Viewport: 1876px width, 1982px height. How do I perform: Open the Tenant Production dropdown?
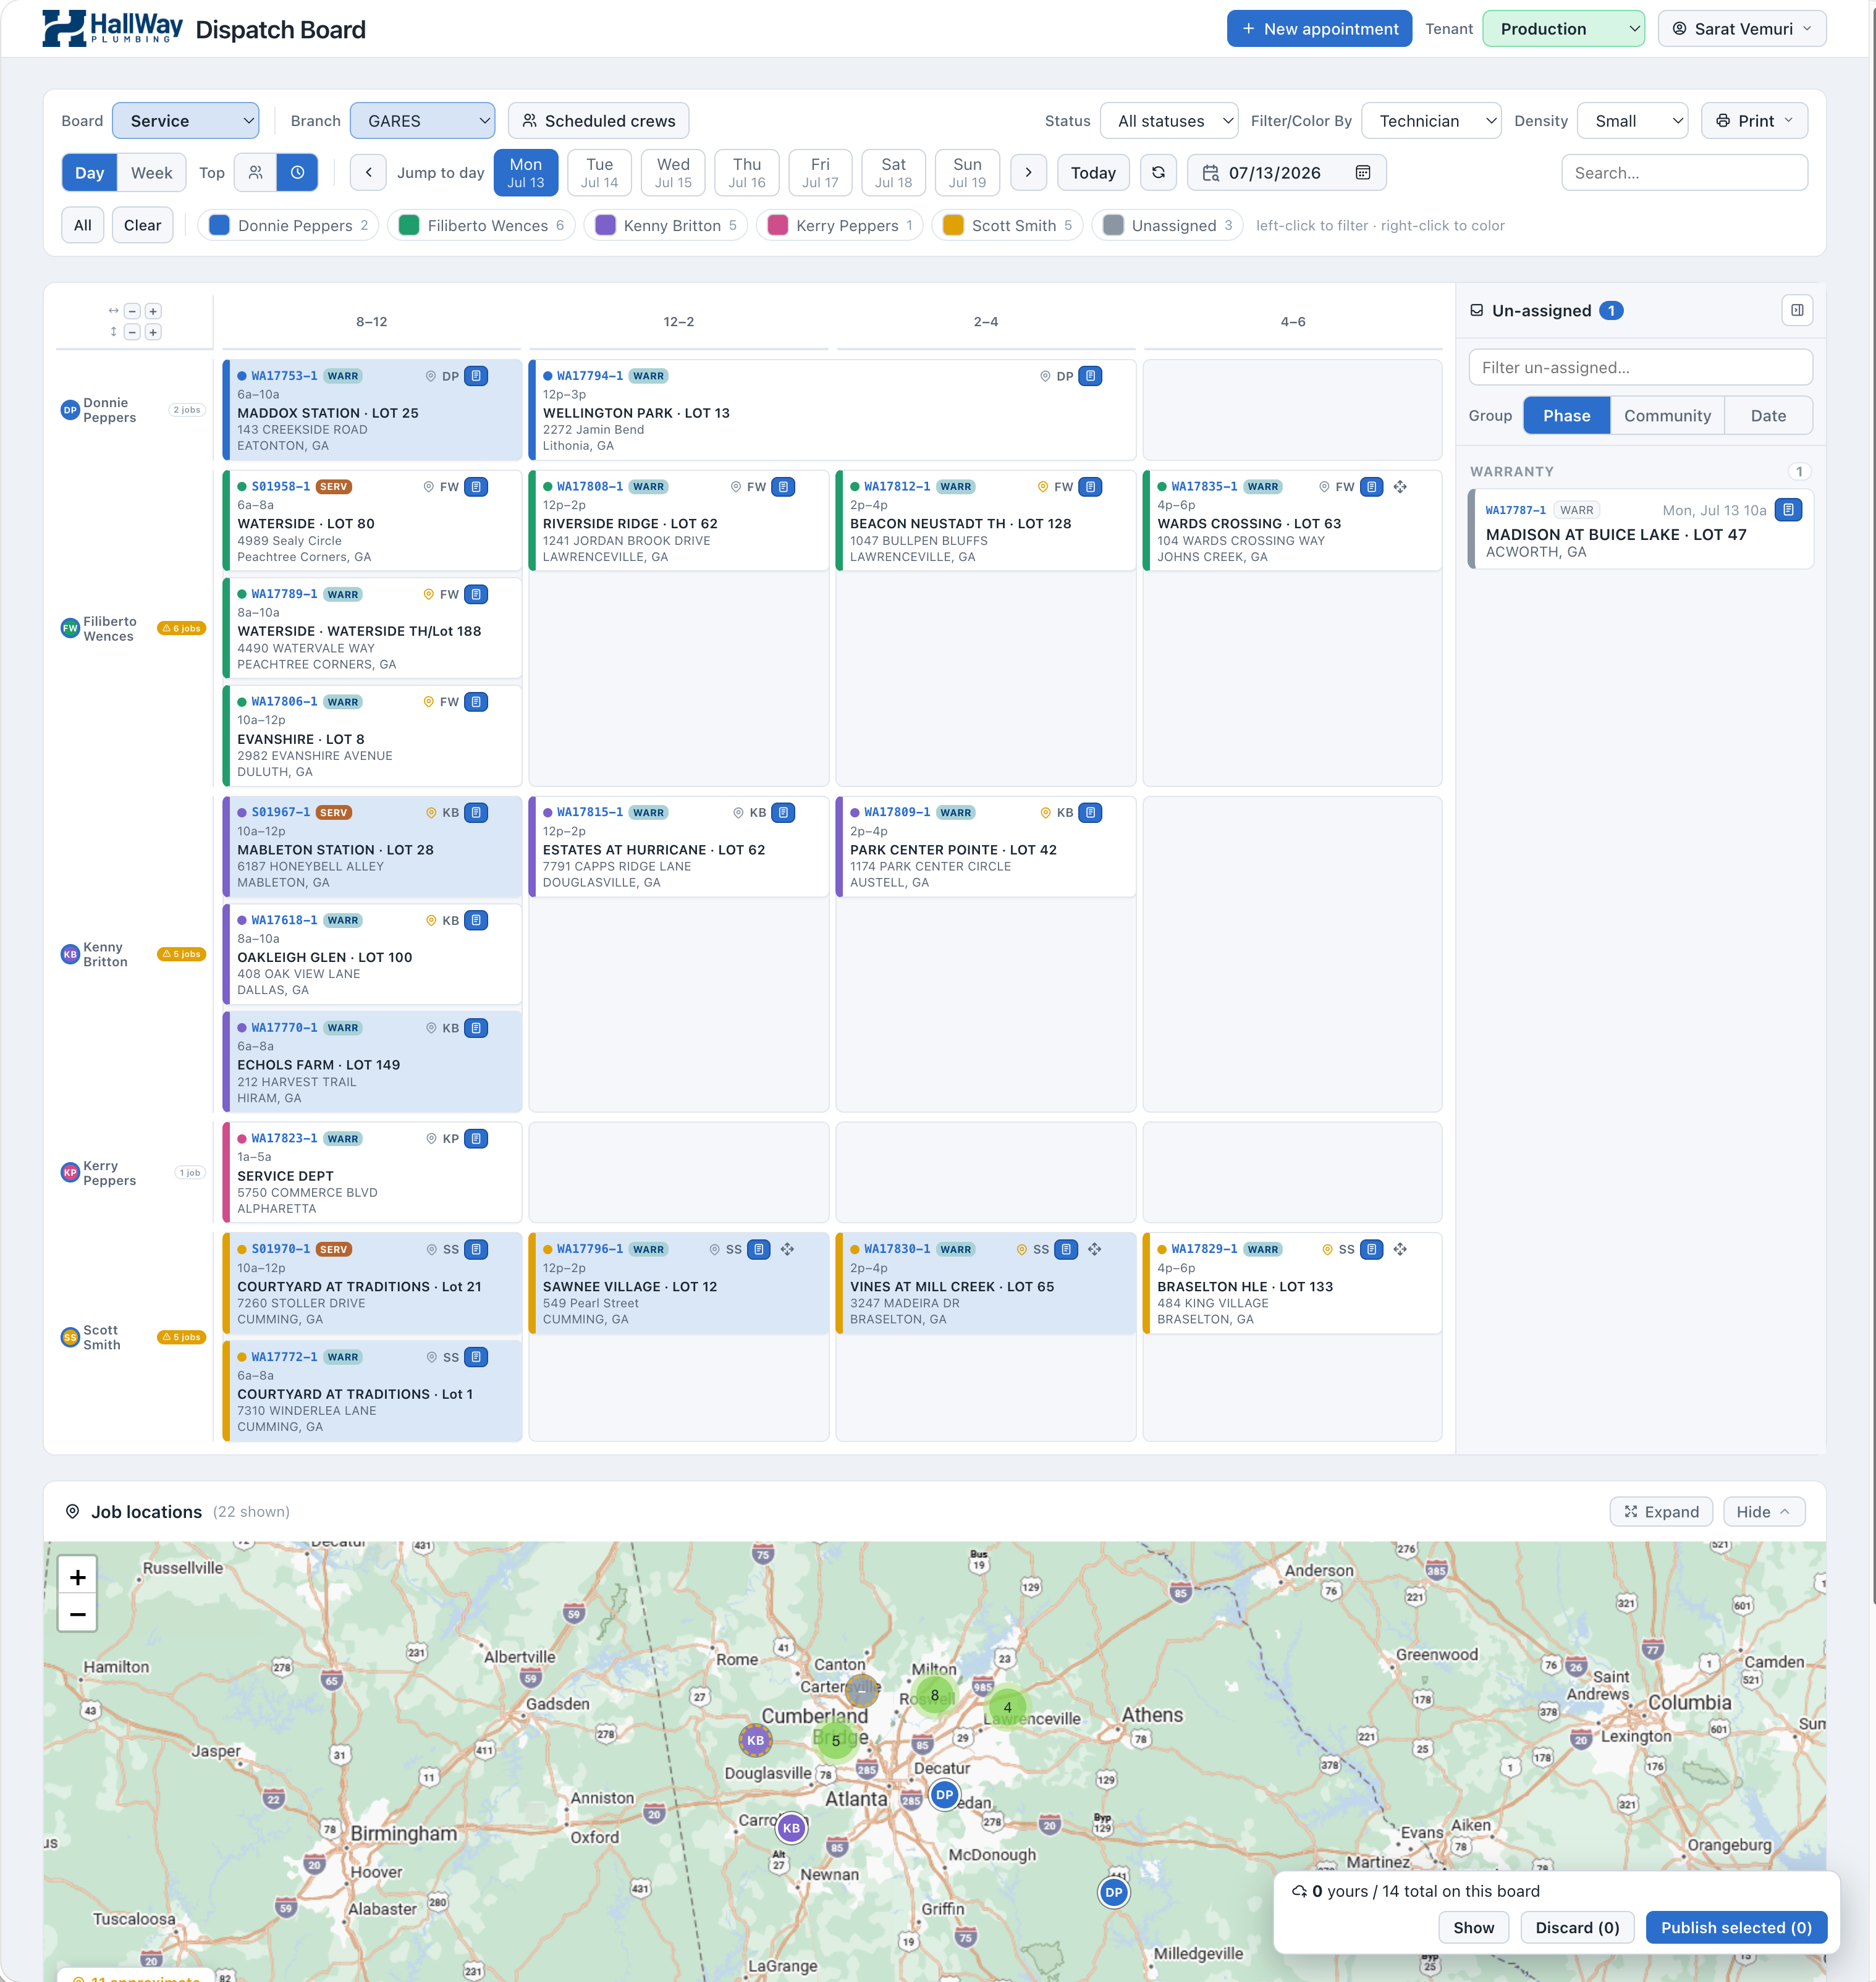[1563, 28]
